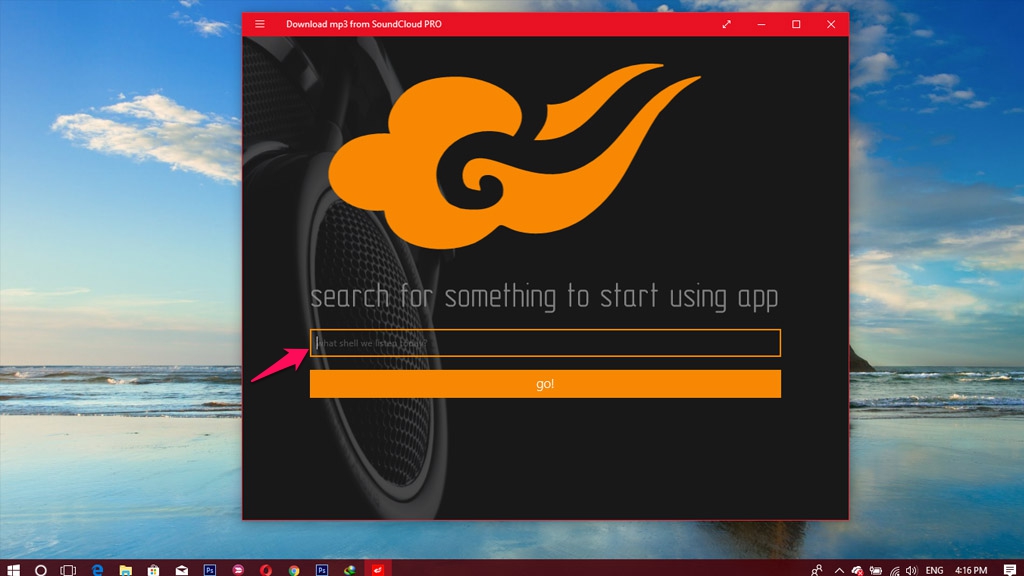Launch Google Chrome from the taskbar

click(x=294, y=570)
